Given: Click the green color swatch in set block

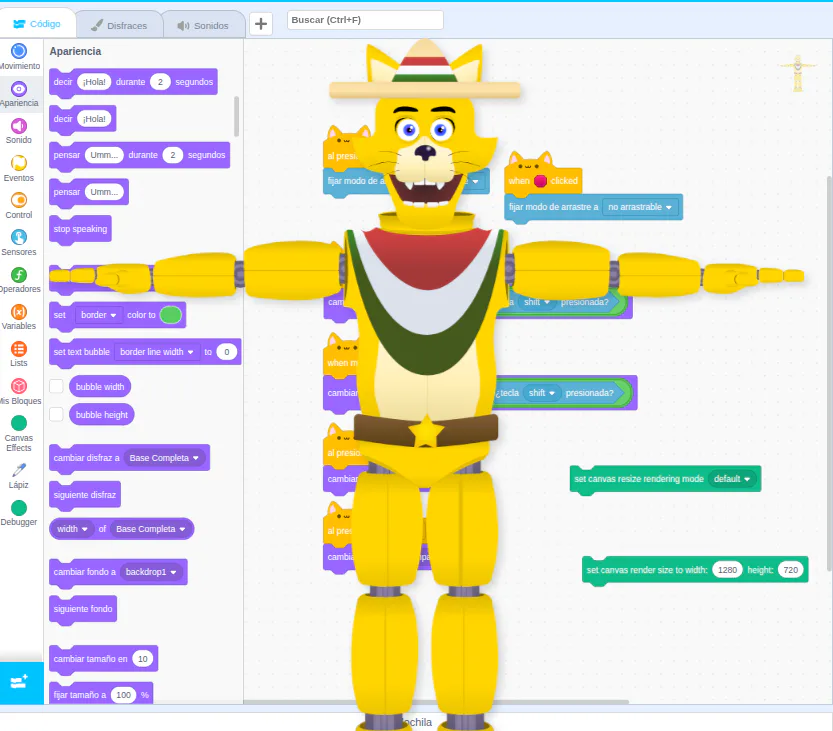Looking at the screenshot, I should [x=171, y=315].
